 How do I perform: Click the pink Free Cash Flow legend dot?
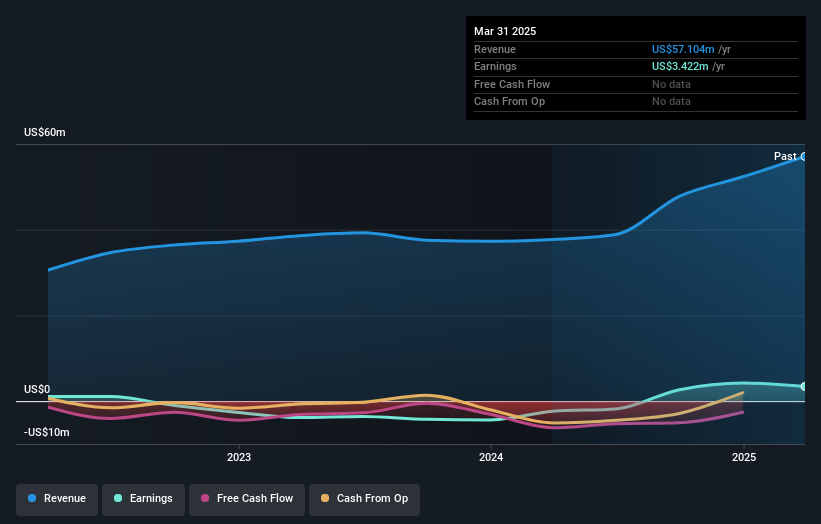click(205, 498)
